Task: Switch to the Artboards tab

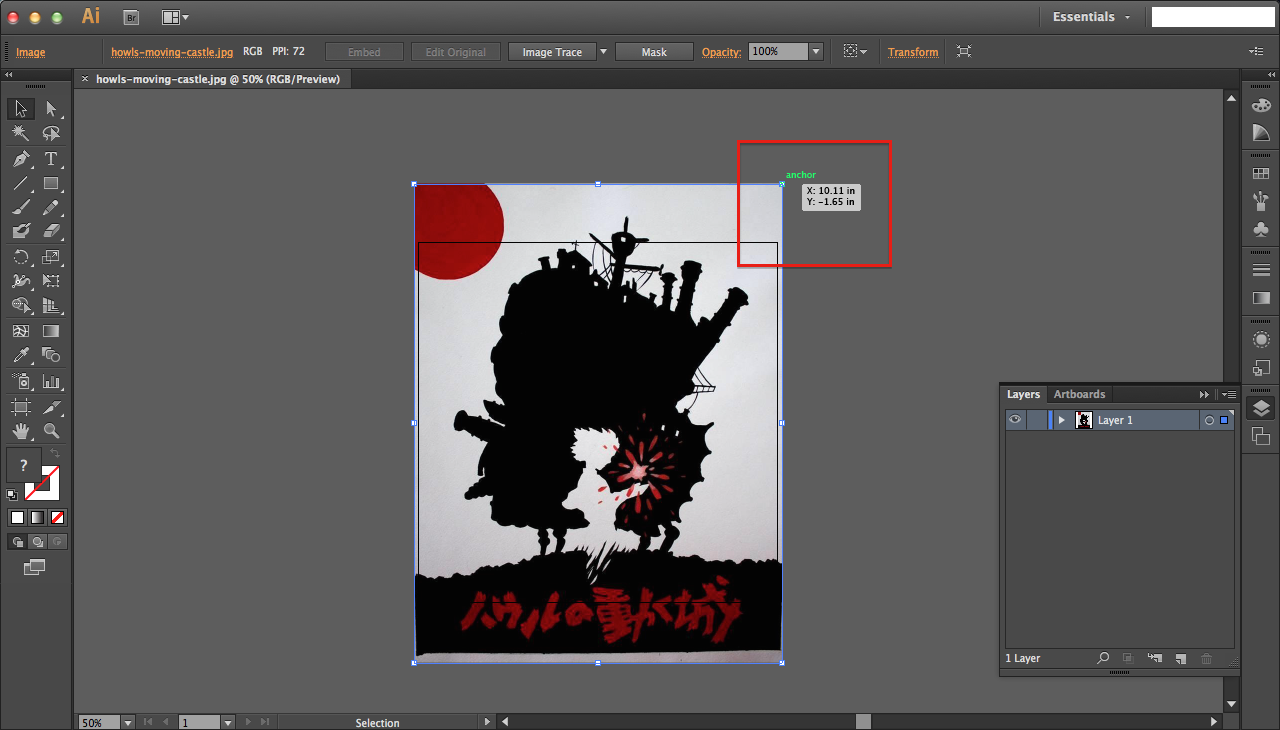Action: coord(1079,394)
